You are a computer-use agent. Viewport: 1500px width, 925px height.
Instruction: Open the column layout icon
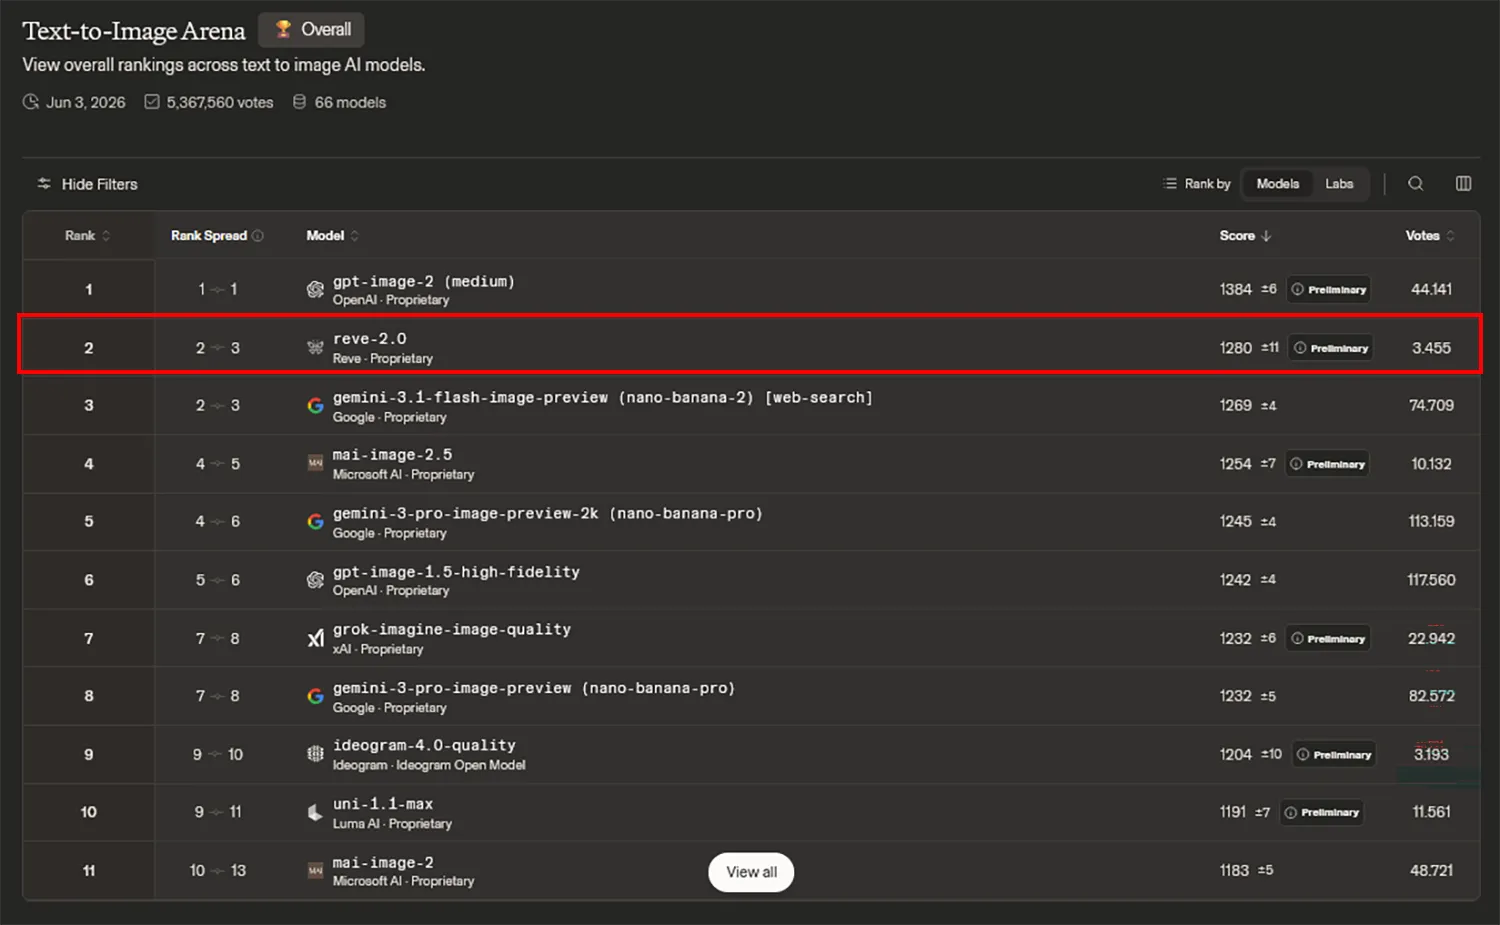pyautogui.click(x=1463, y=184)
